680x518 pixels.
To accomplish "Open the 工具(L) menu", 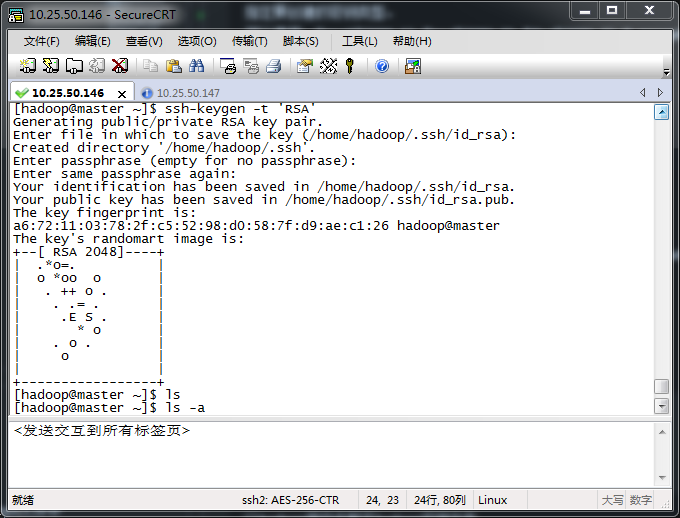I will (359, 41).
